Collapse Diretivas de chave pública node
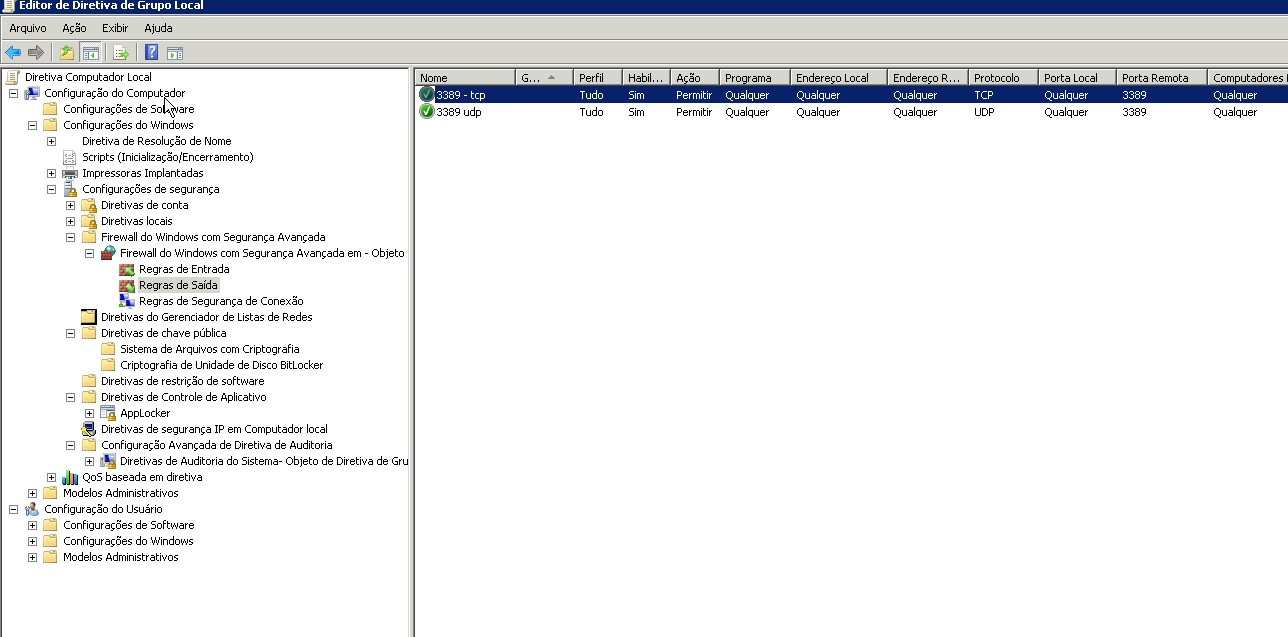Viewport: 1288px width, 637px height. (70, 333)
